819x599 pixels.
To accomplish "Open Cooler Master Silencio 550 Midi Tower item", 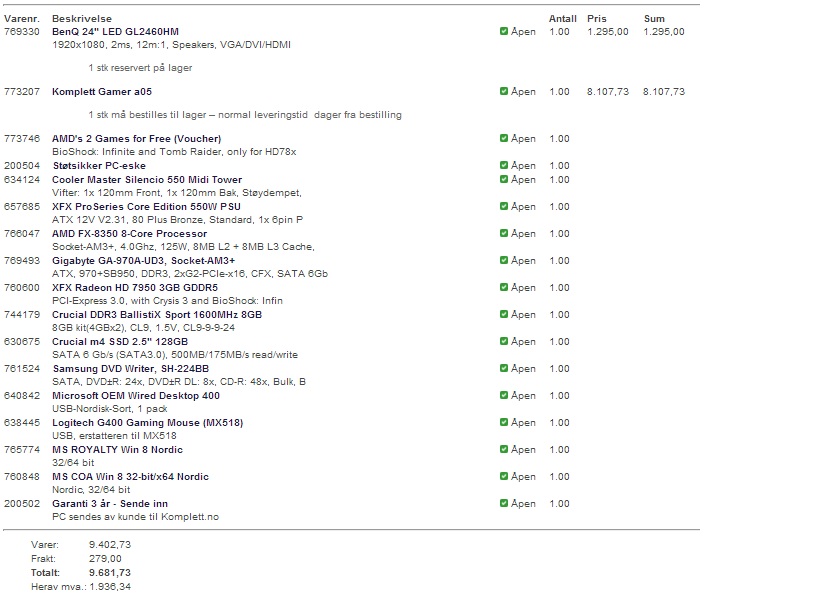I will pyautogui.click(x=147, y=180).
